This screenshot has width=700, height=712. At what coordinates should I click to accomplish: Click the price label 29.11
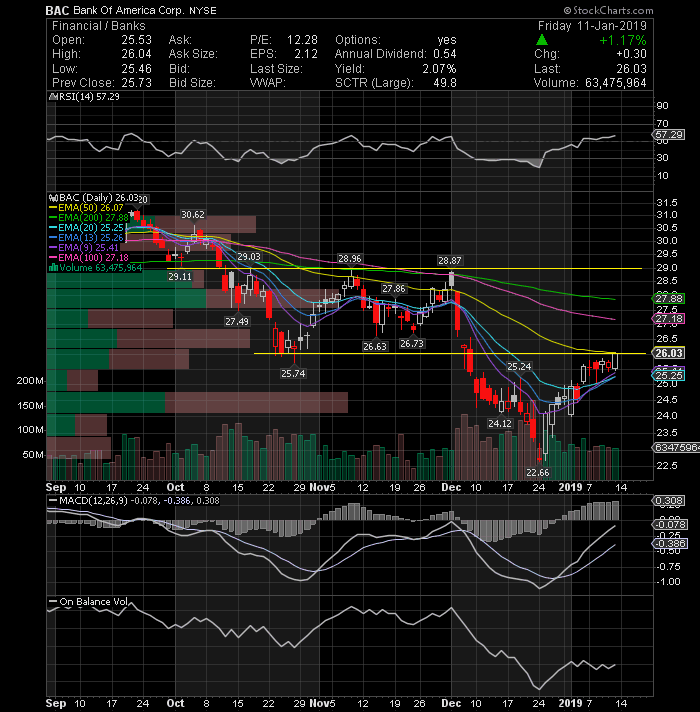[x=180, y=276]
